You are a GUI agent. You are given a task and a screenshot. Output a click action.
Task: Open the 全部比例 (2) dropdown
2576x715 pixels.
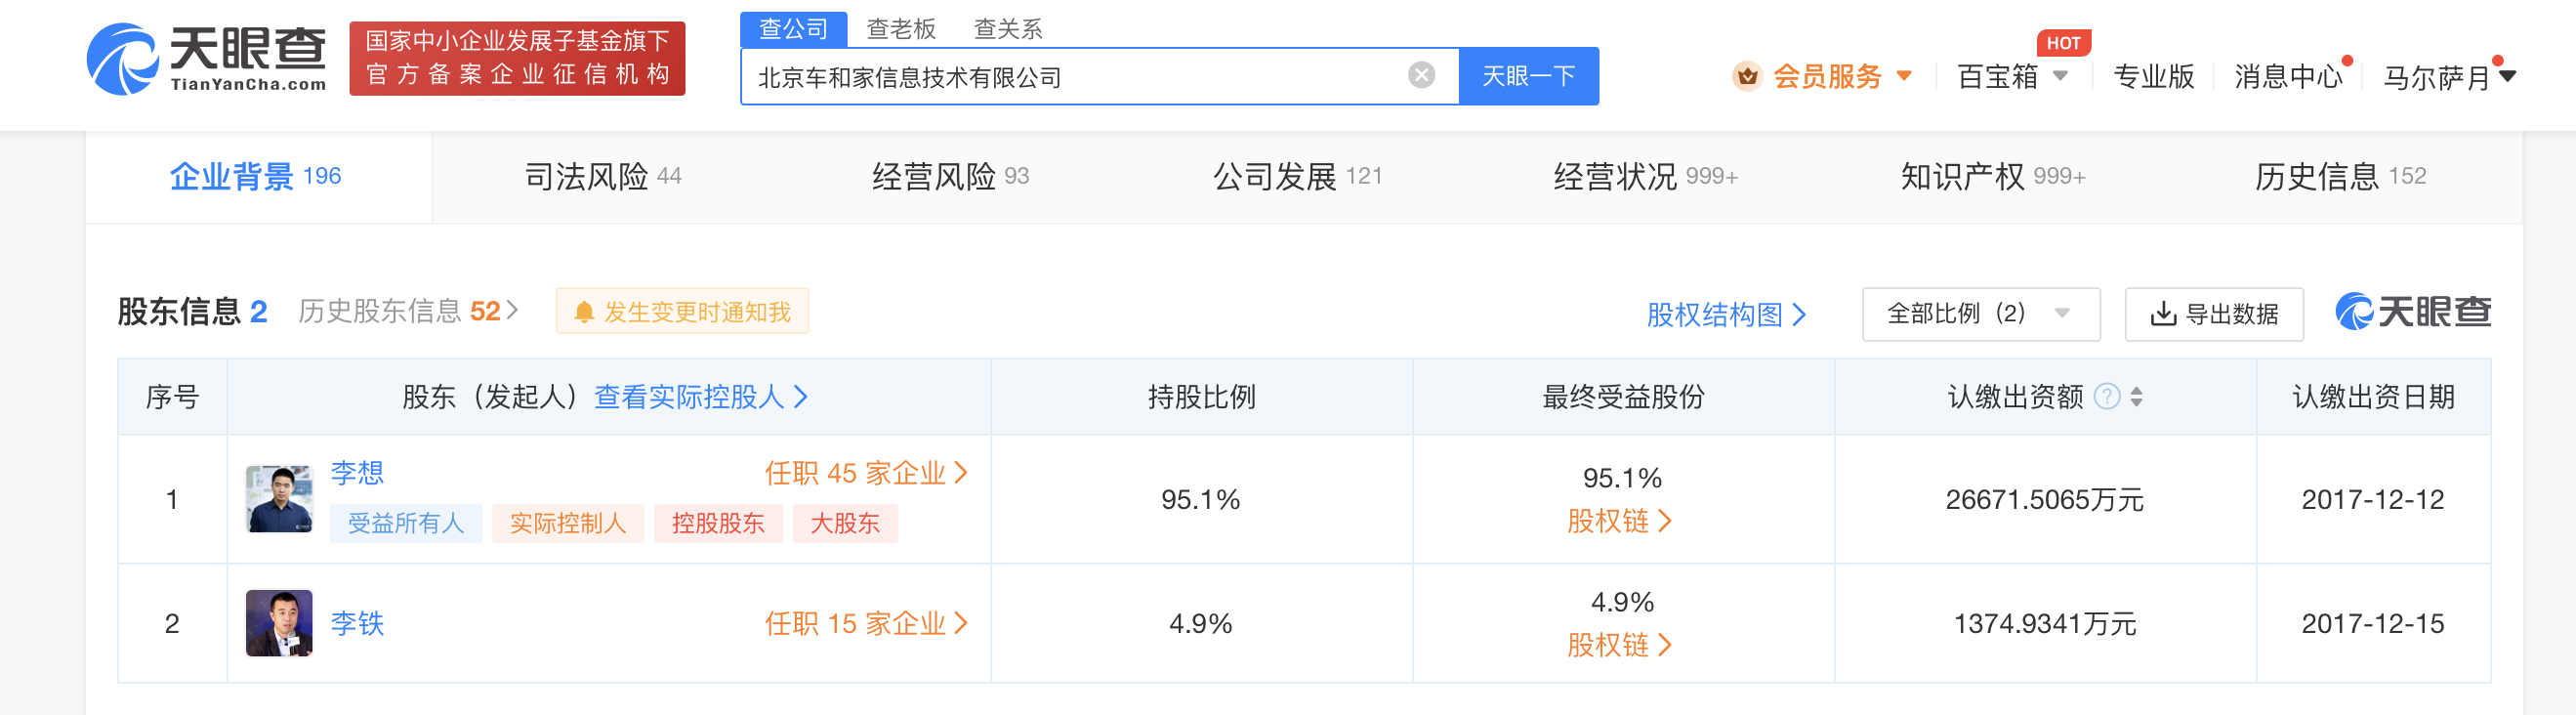pyautogui.click(x=1980, y=314)
